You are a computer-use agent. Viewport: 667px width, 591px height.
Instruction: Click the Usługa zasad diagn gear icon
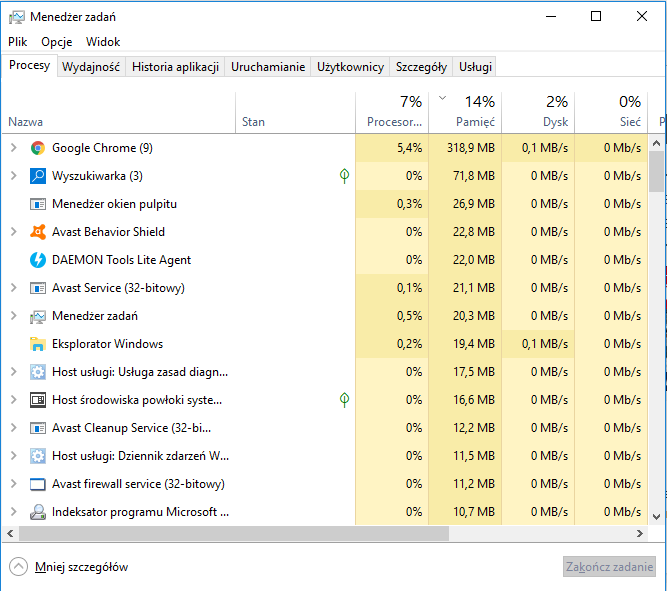[38, 372]
